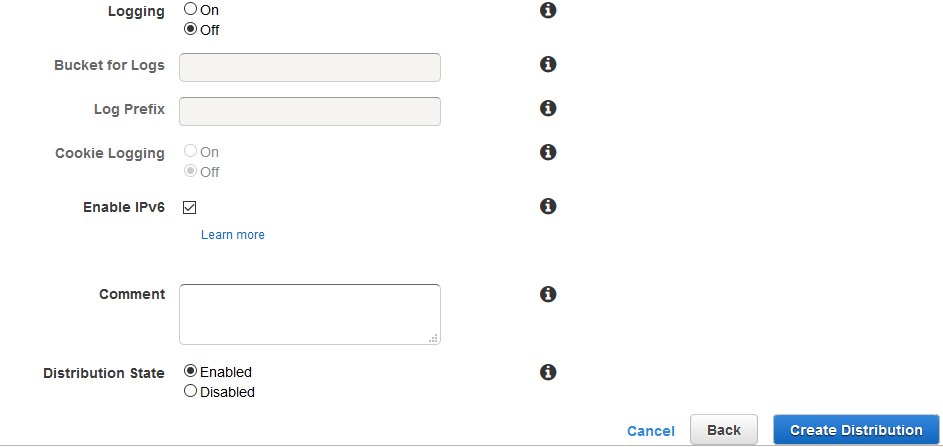Open the IPv6 Learn more link
This screenshot has height=447, width=943.
click(233, 235)
